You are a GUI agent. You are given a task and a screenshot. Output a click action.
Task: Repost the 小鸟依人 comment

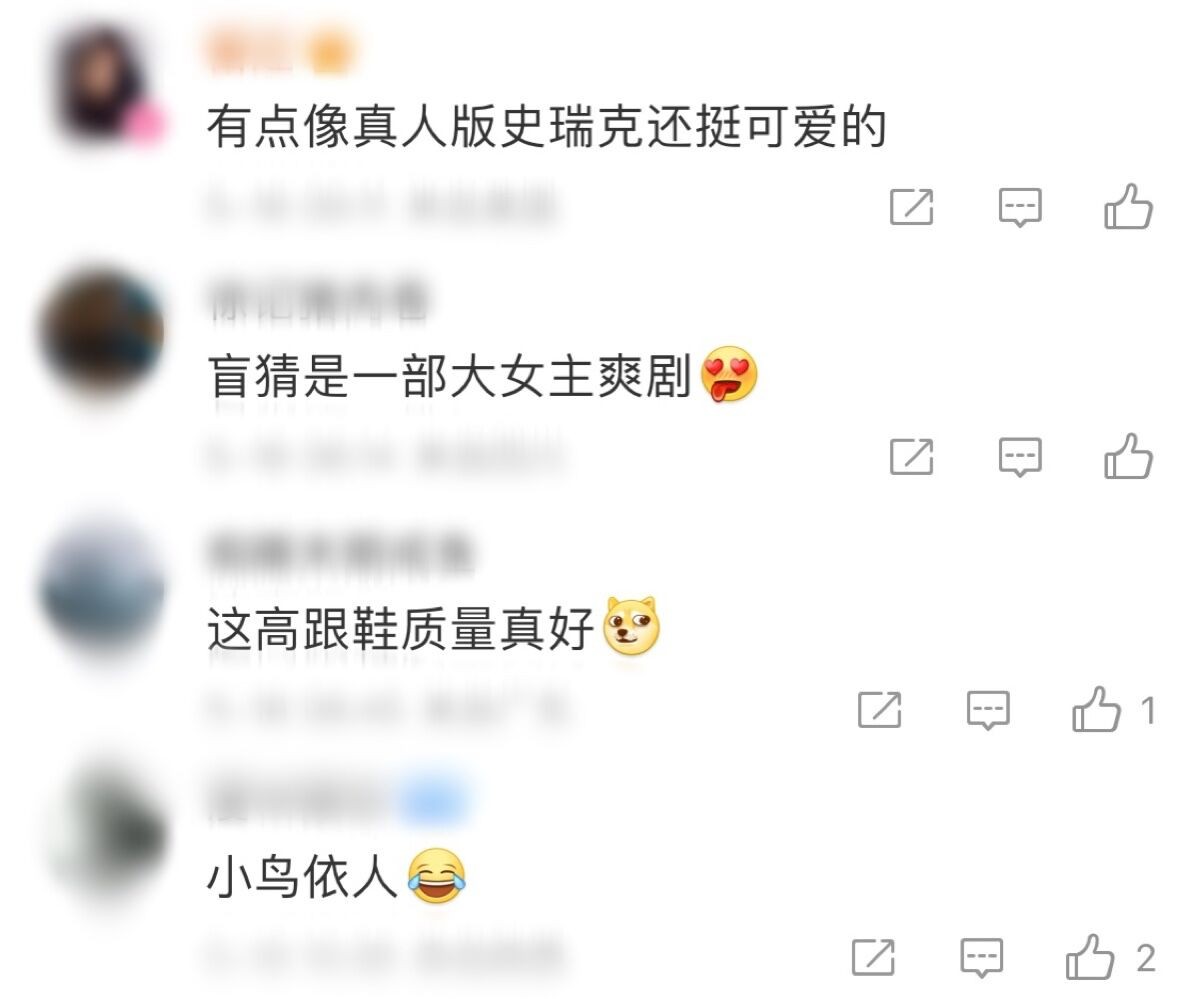pyautogui.click(x=873, y=957)
